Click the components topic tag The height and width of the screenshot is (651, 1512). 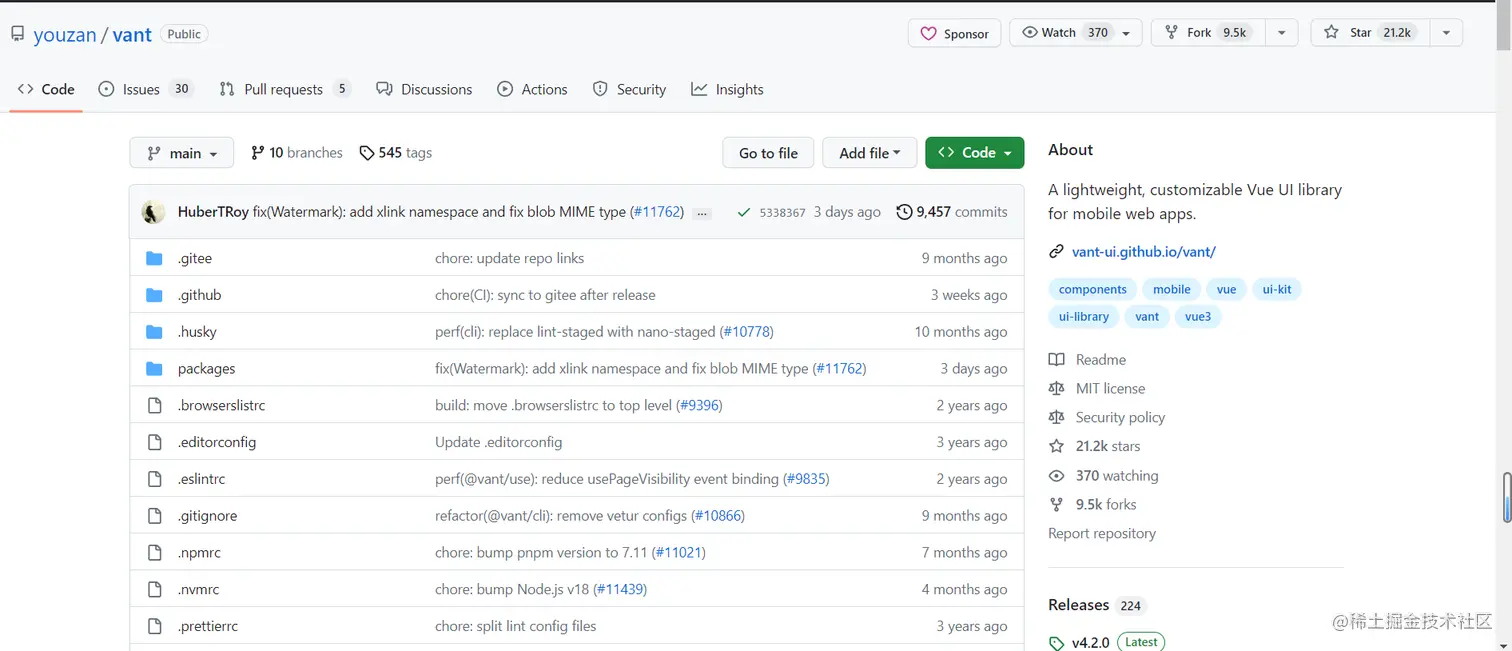click(x=1092, y=289)
